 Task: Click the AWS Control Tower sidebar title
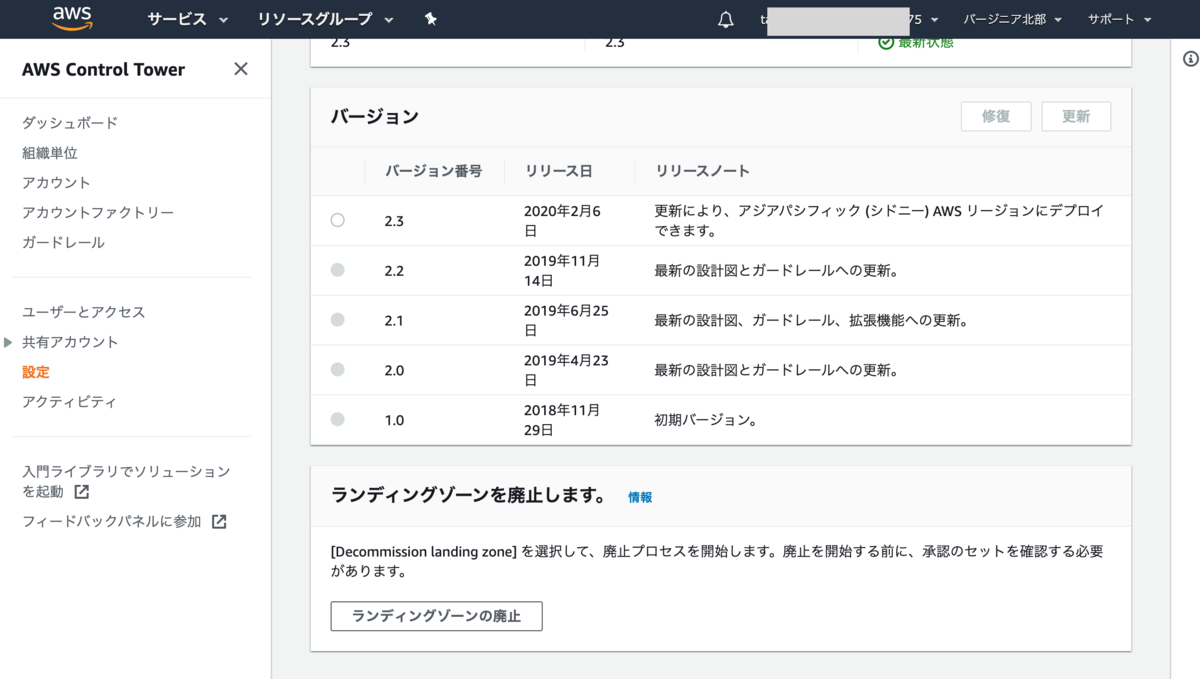[103, 69]
